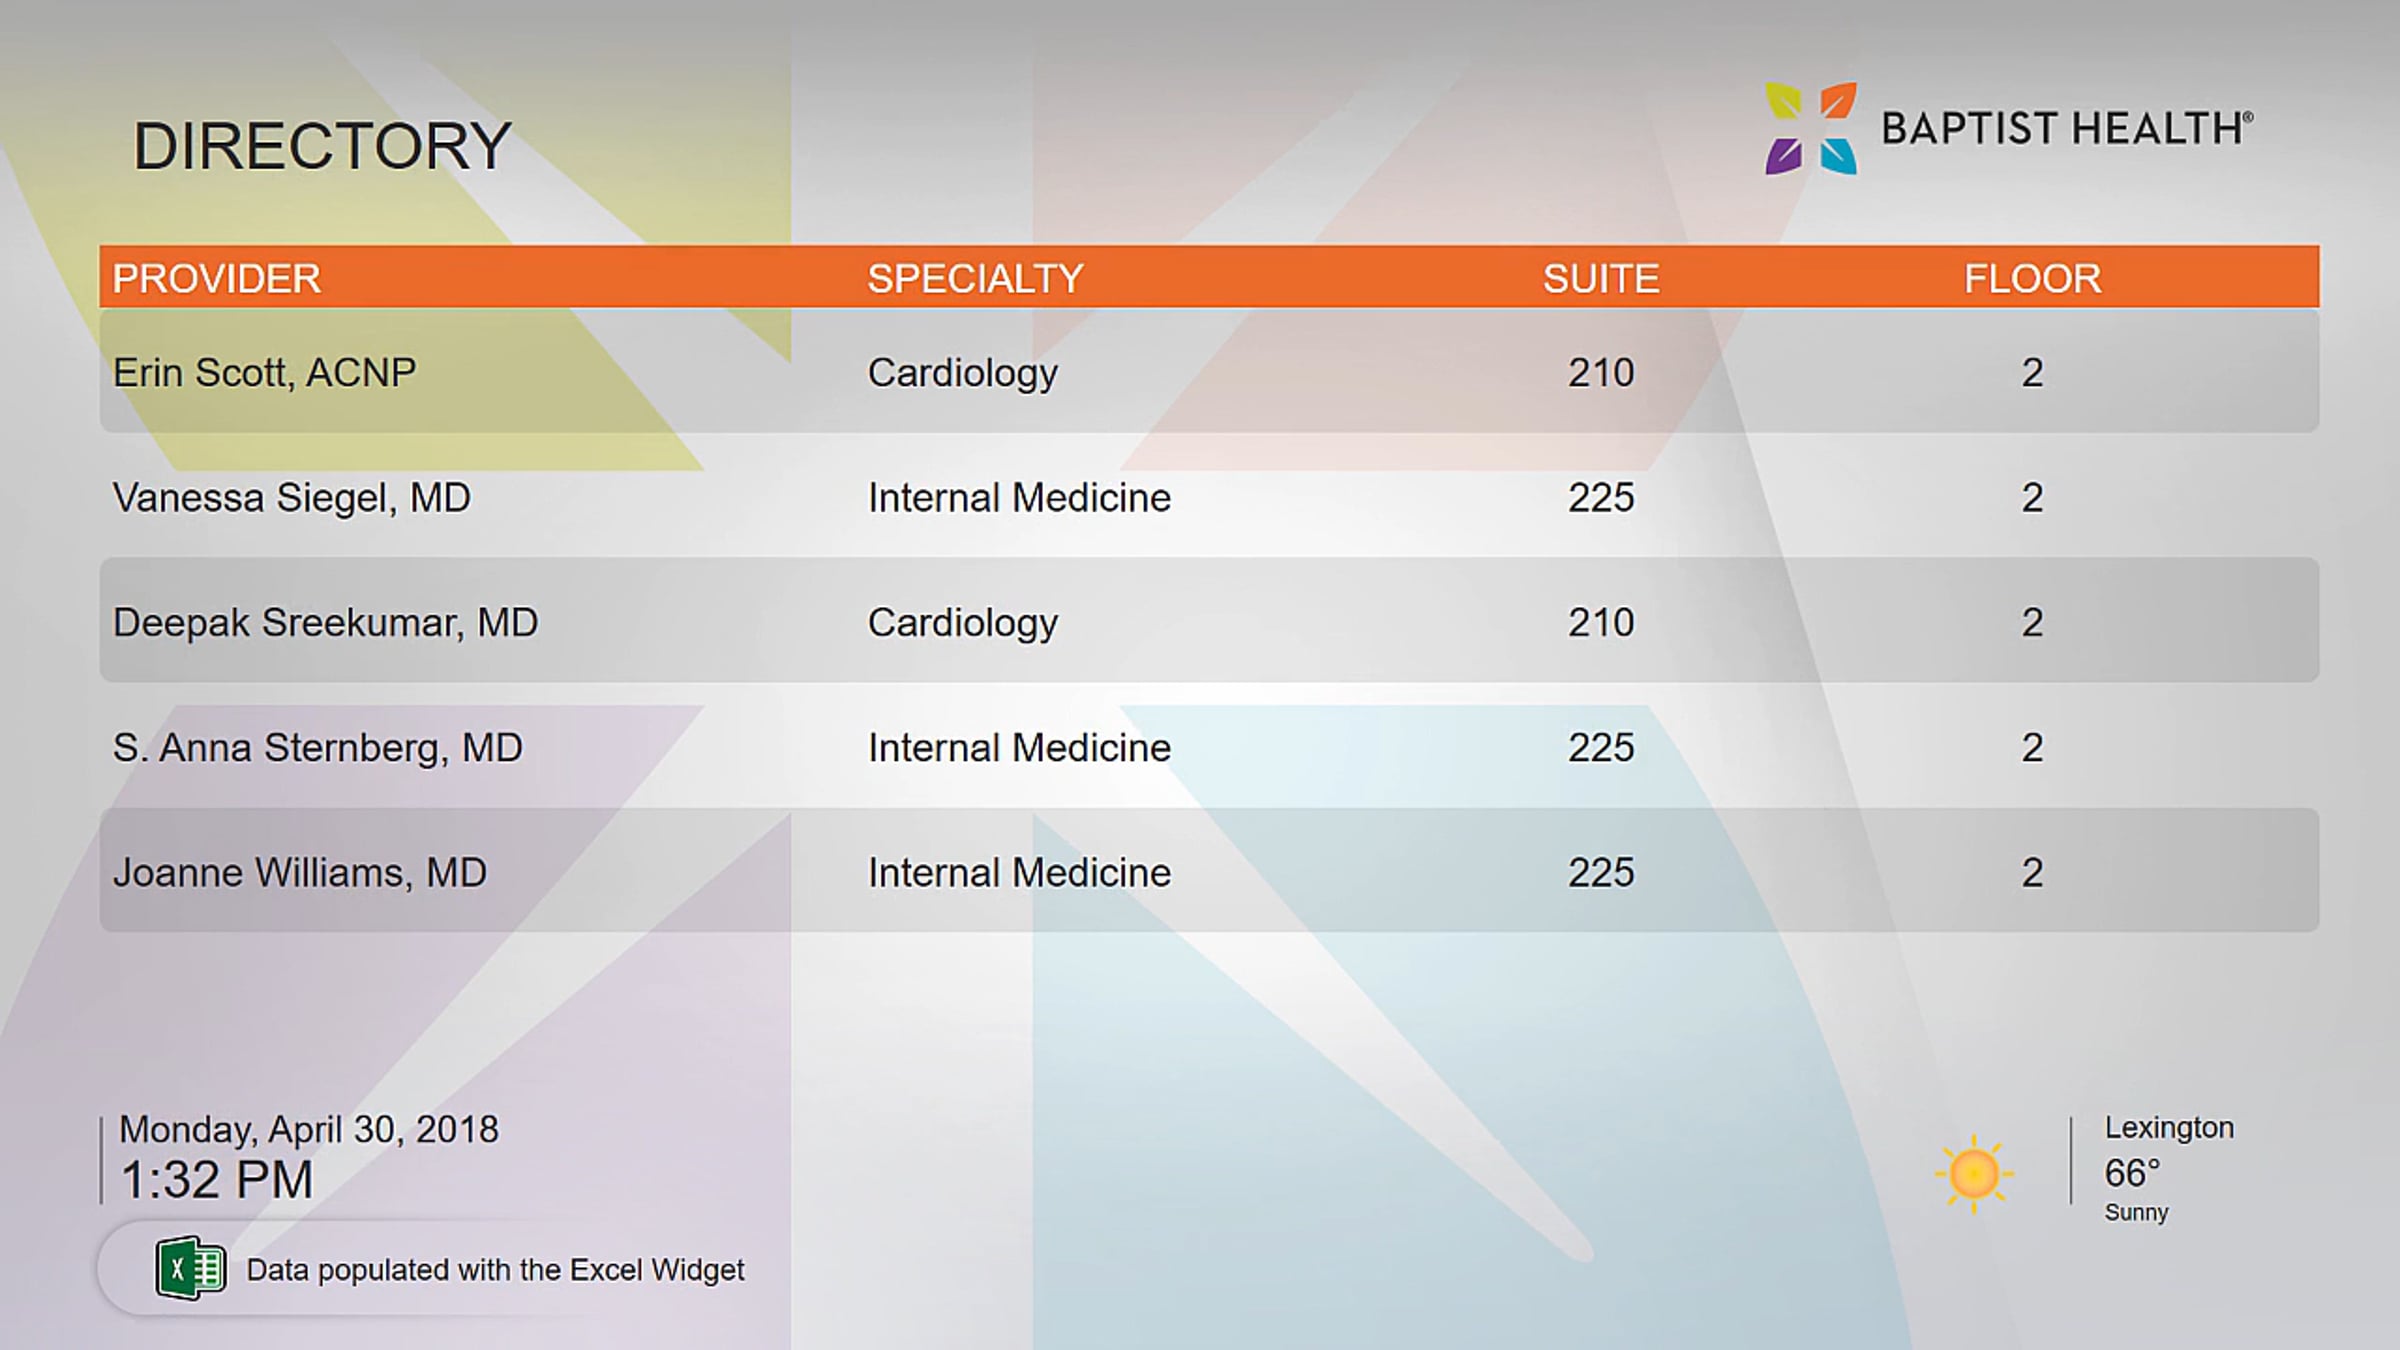Image resolution: width=2400 pixels, height=1350 pixels.
Task: Click the FLOOR column header
Action: click(x=2032, y=278)
